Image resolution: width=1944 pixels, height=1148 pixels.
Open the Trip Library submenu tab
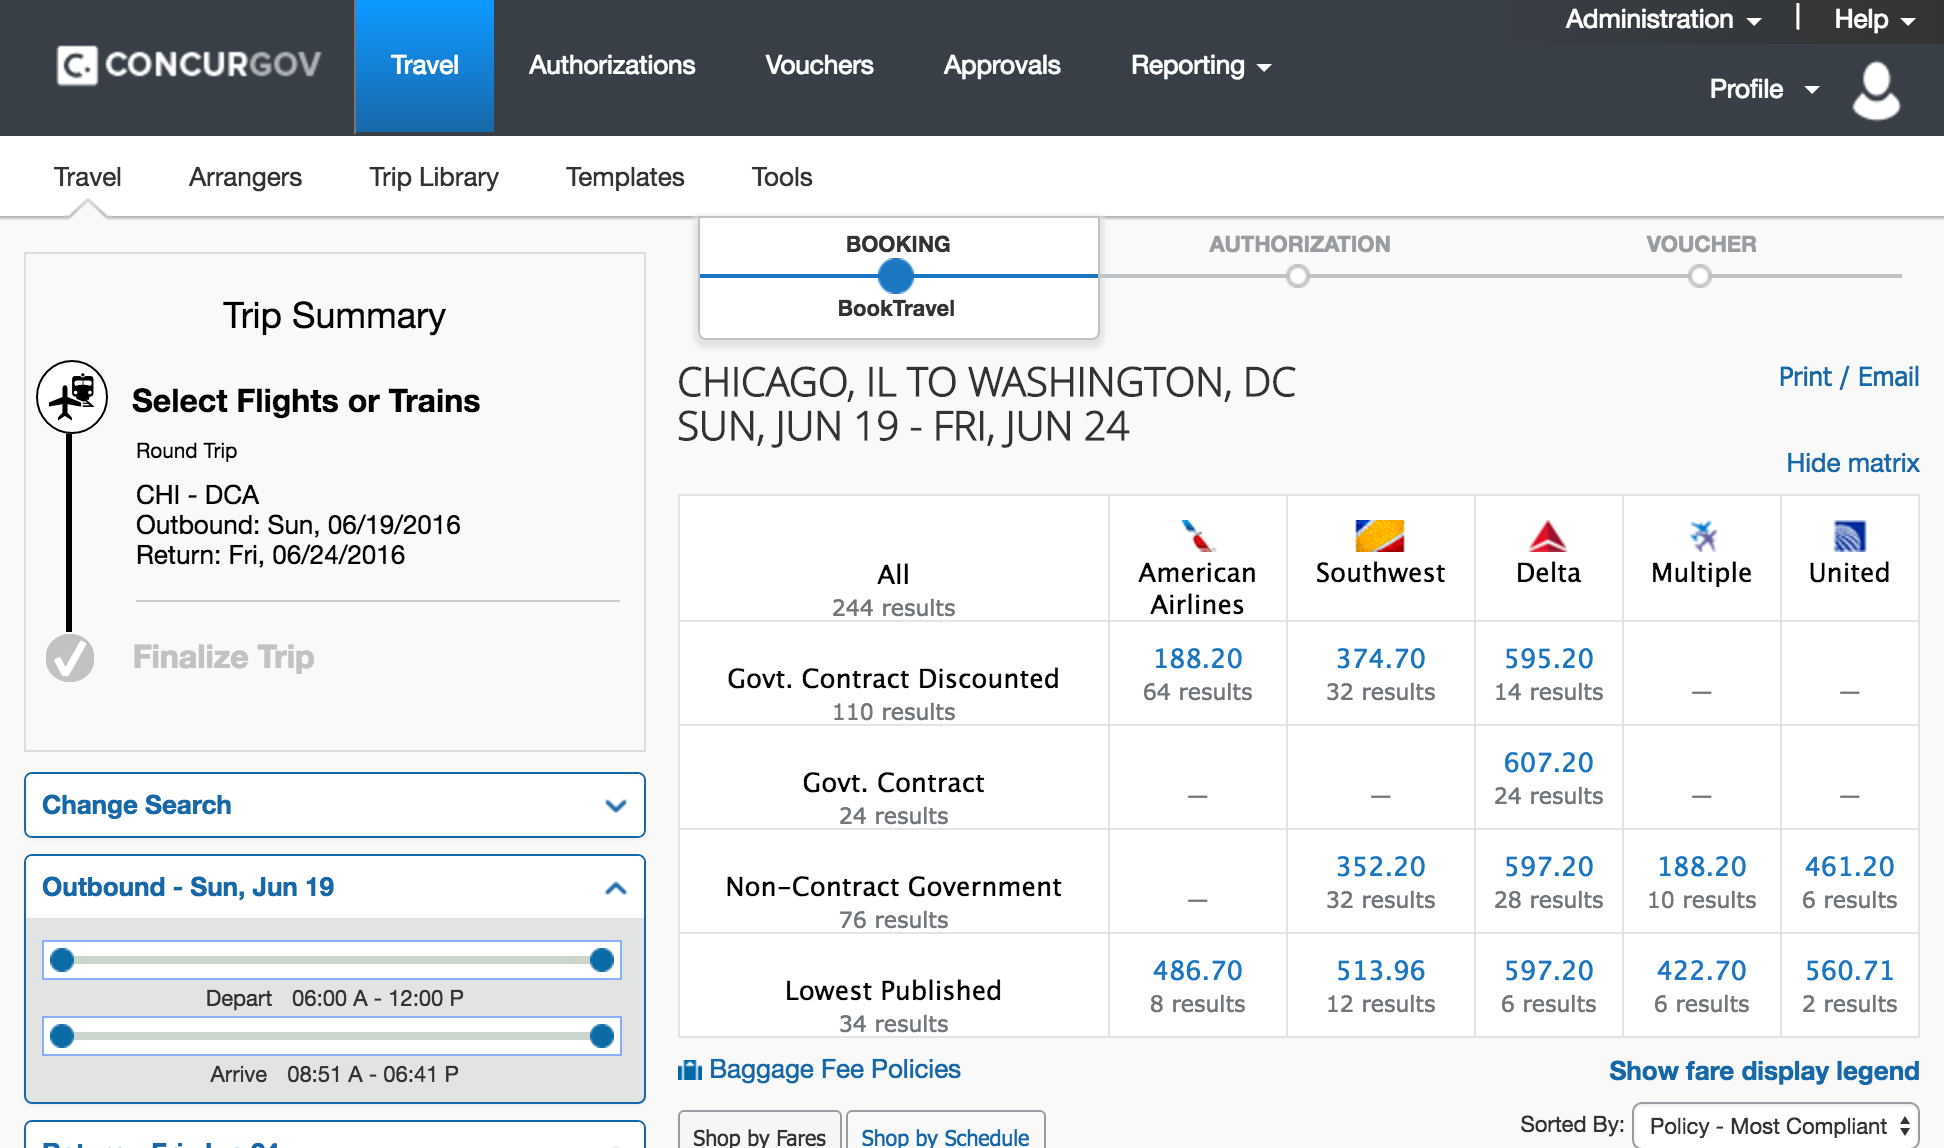(x=433, y=177)
